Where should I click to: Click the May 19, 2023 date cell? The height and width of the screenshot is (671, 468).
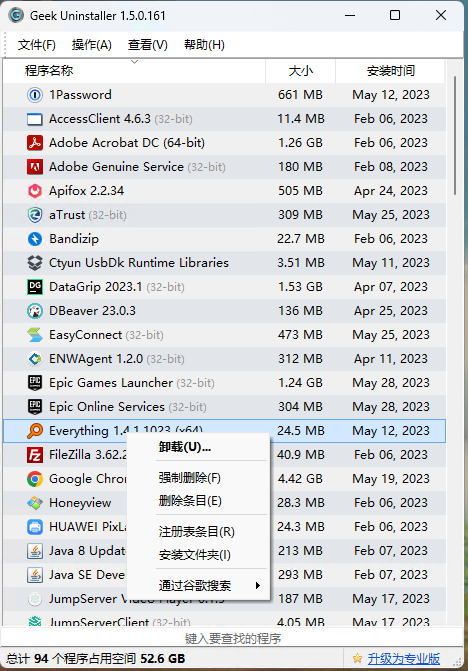click(391, 478)
